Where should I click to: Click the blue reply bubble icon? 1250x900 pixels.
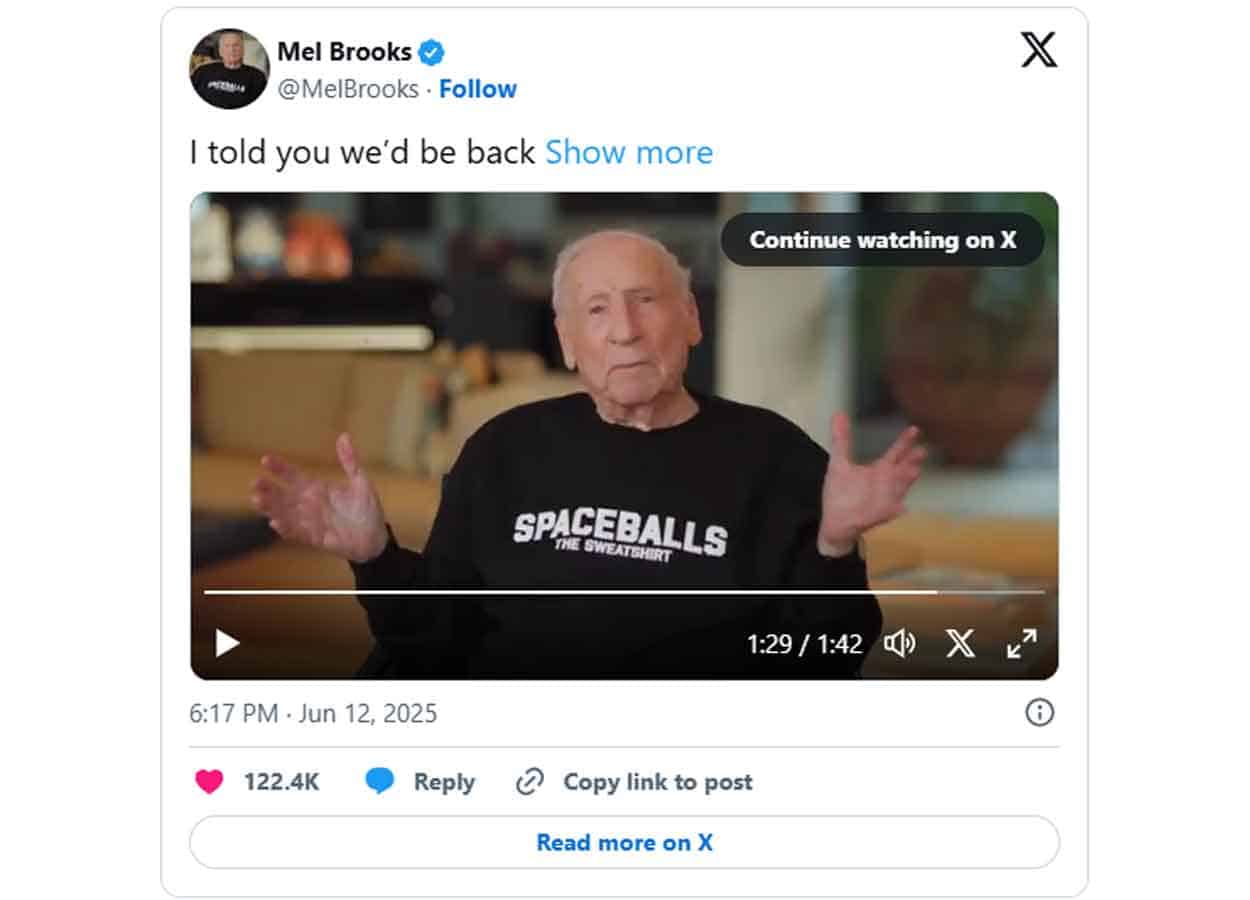coord(380,782)
